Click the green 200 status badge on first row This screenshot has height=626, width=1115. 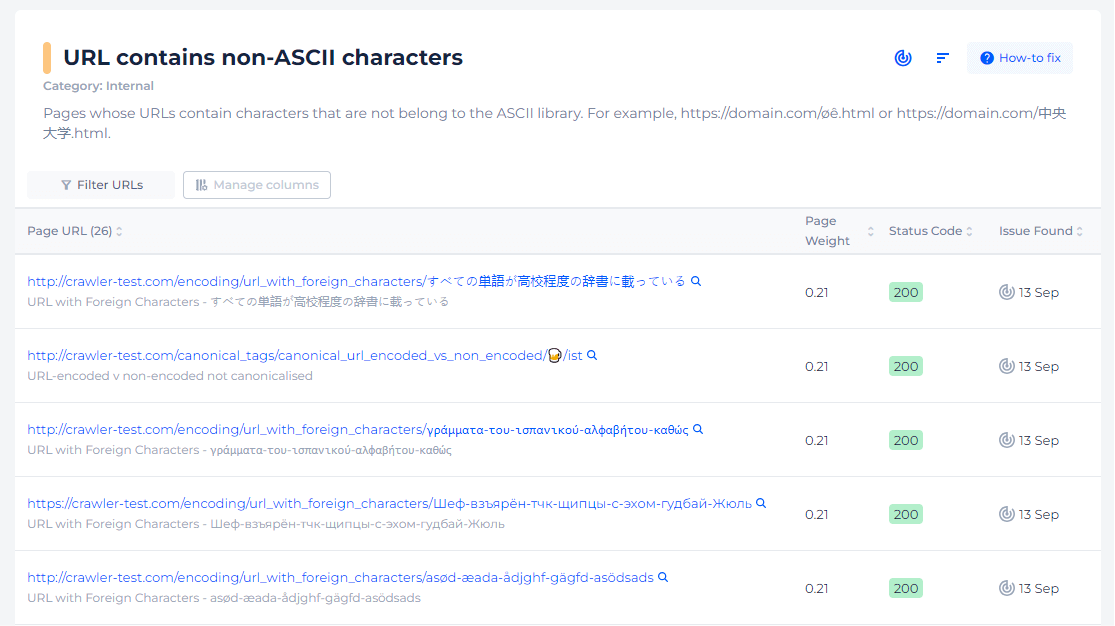pyautogui.click(x=905, y=292)
